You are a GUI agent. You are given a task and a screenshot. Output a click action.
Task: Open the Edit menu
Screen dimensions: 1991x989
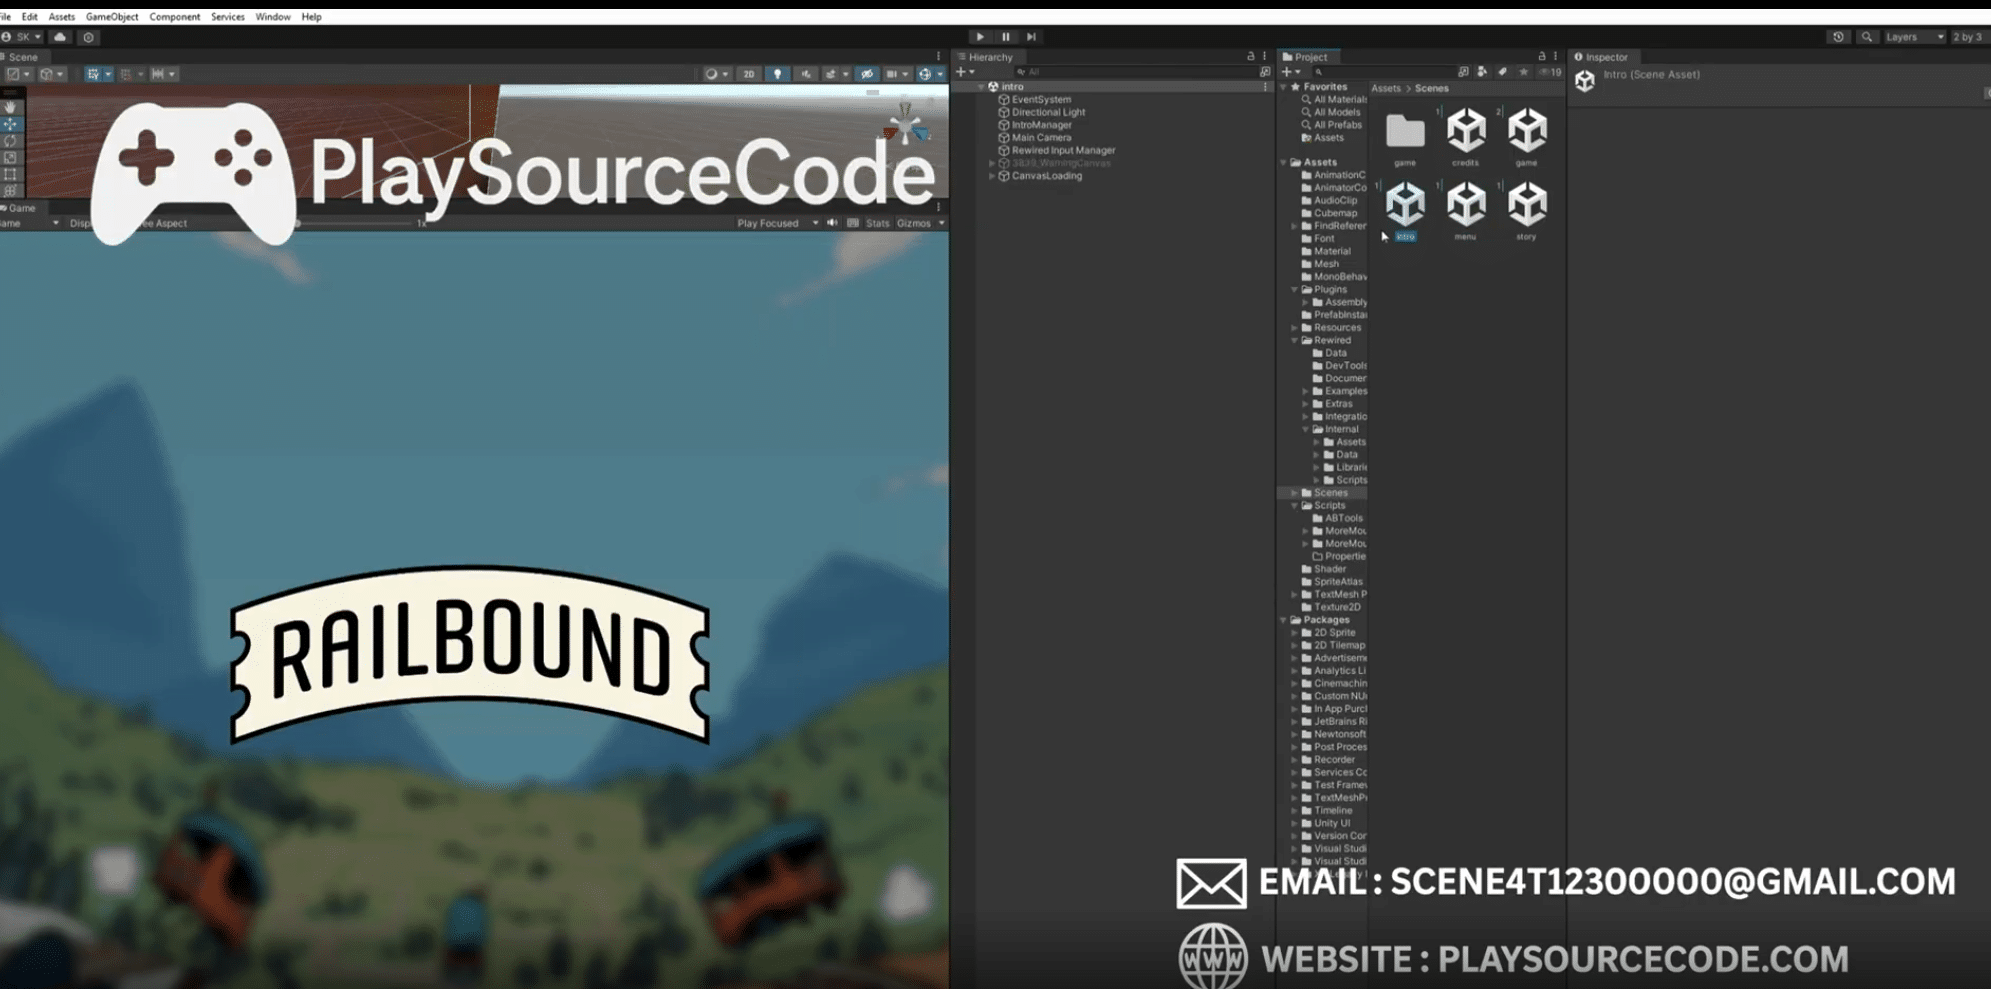coord(29,17)
